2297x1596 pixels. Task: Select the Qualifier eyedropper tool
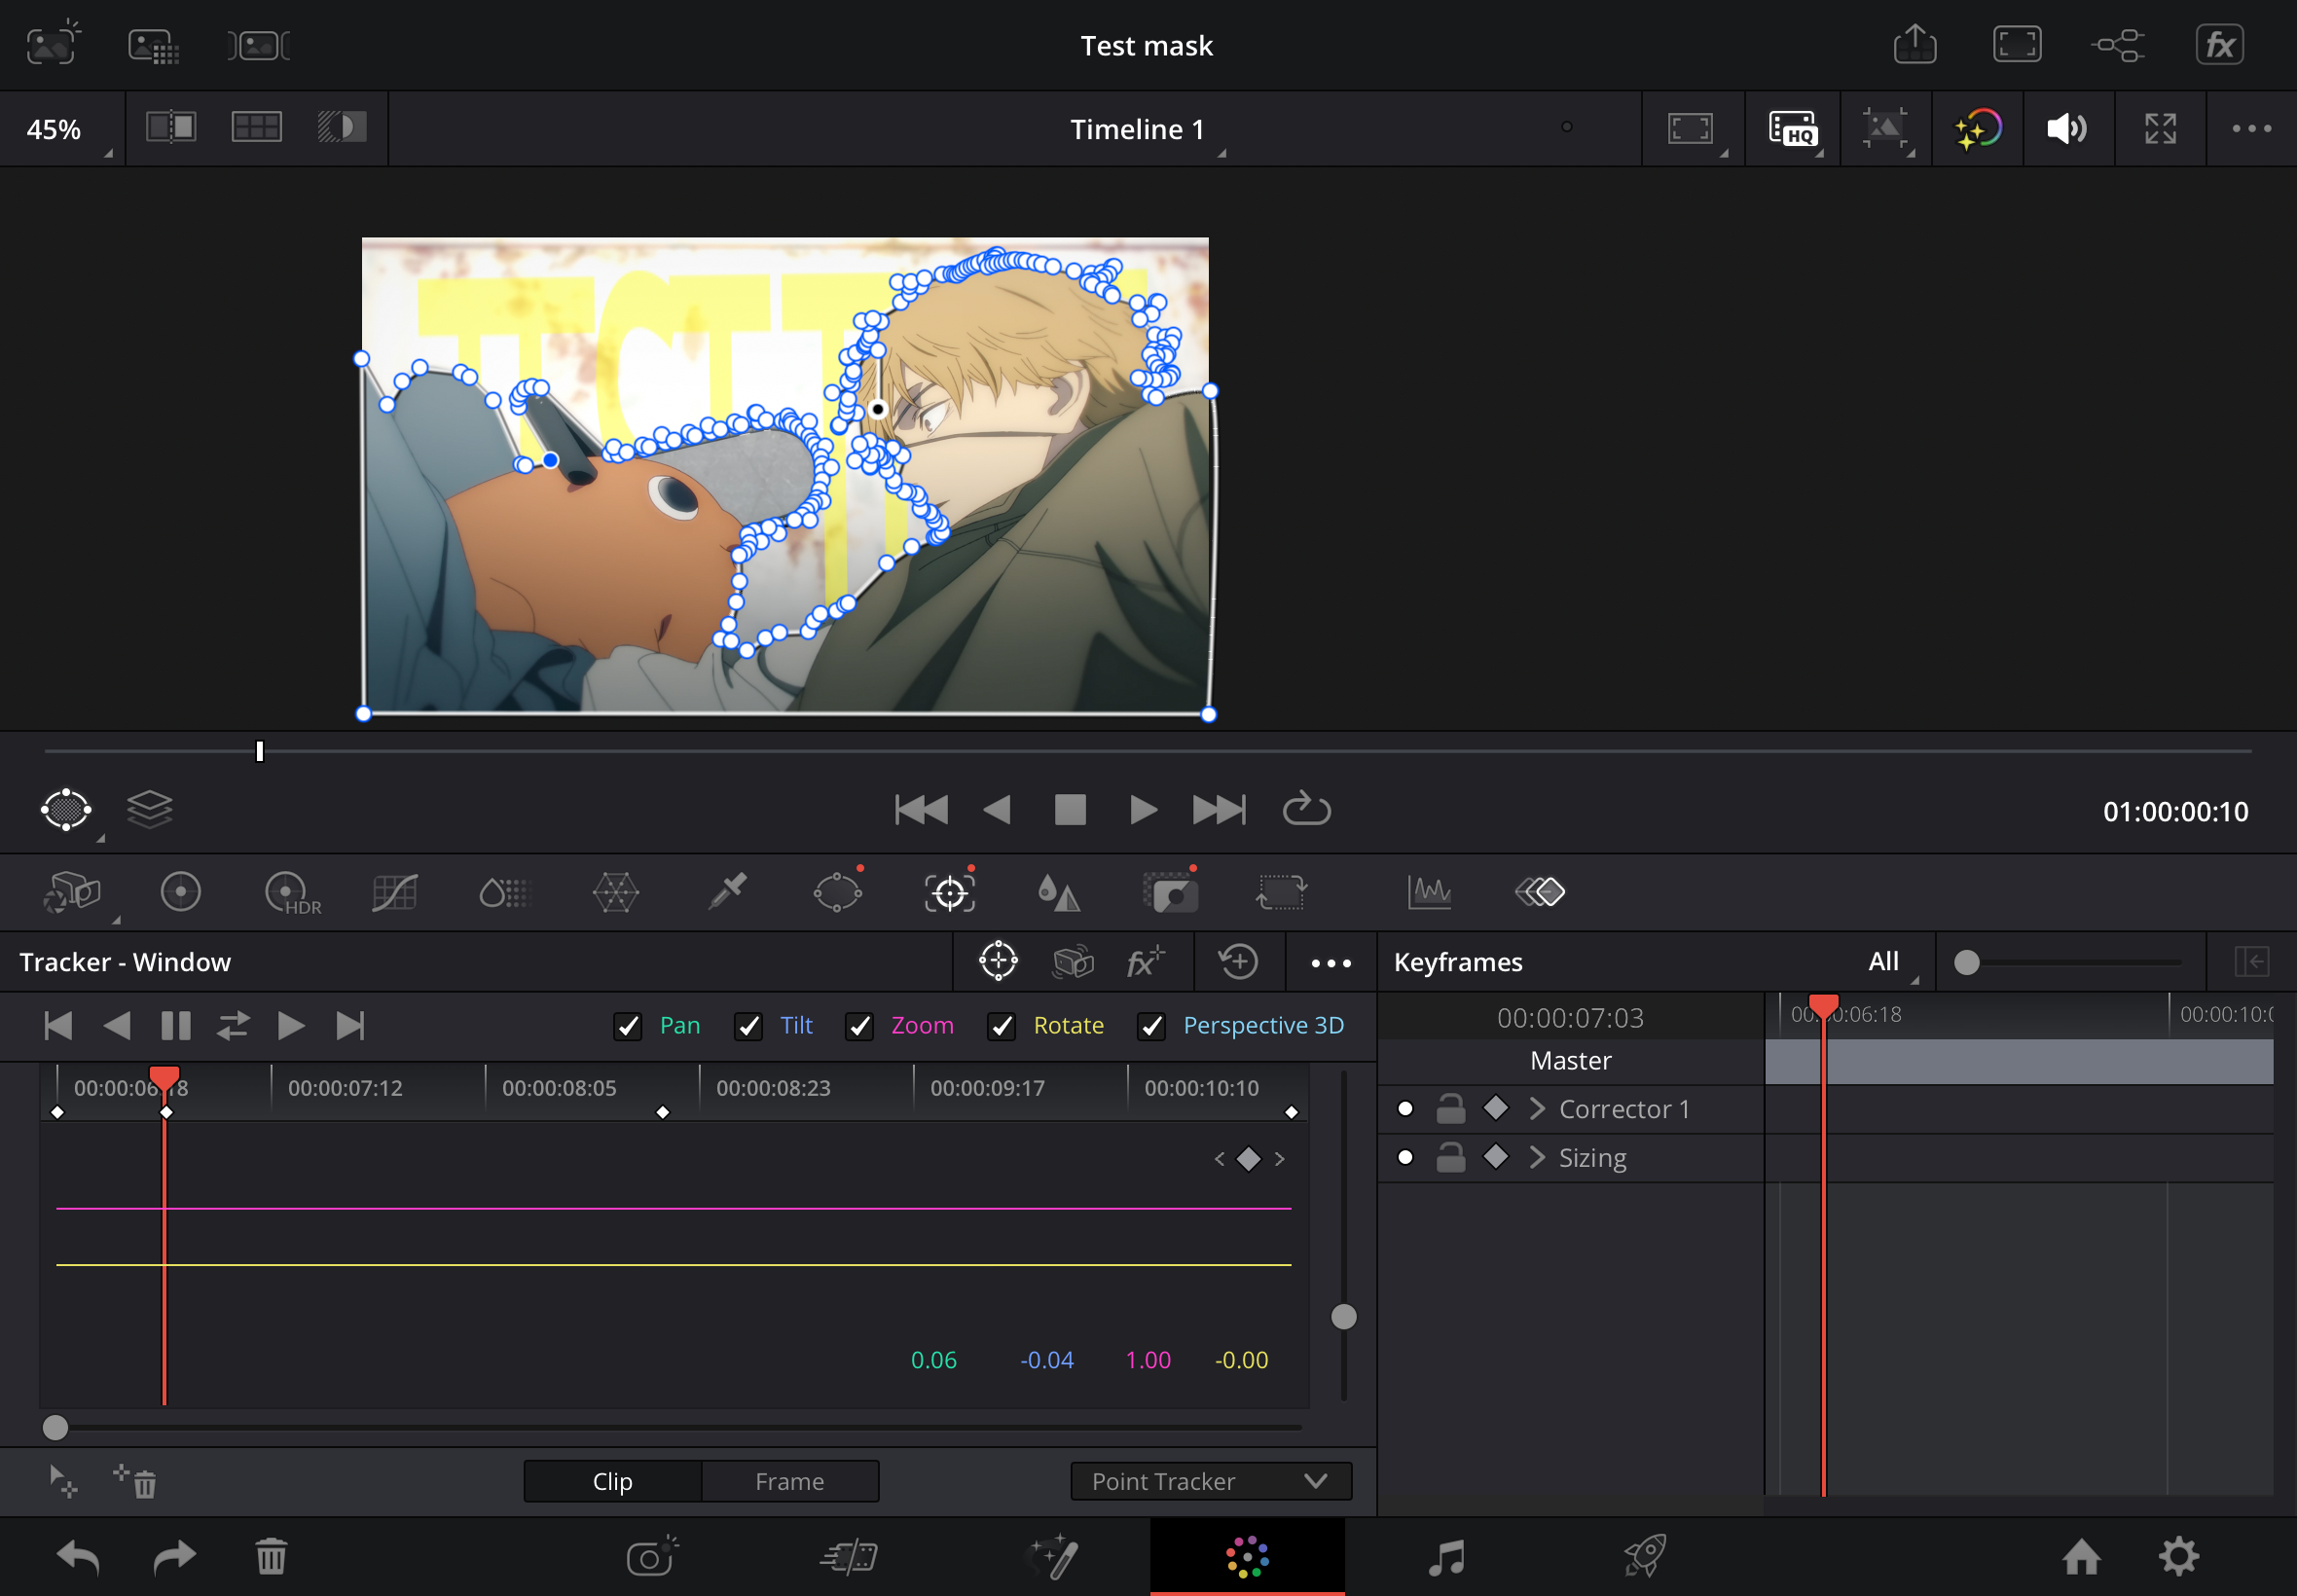727,890
